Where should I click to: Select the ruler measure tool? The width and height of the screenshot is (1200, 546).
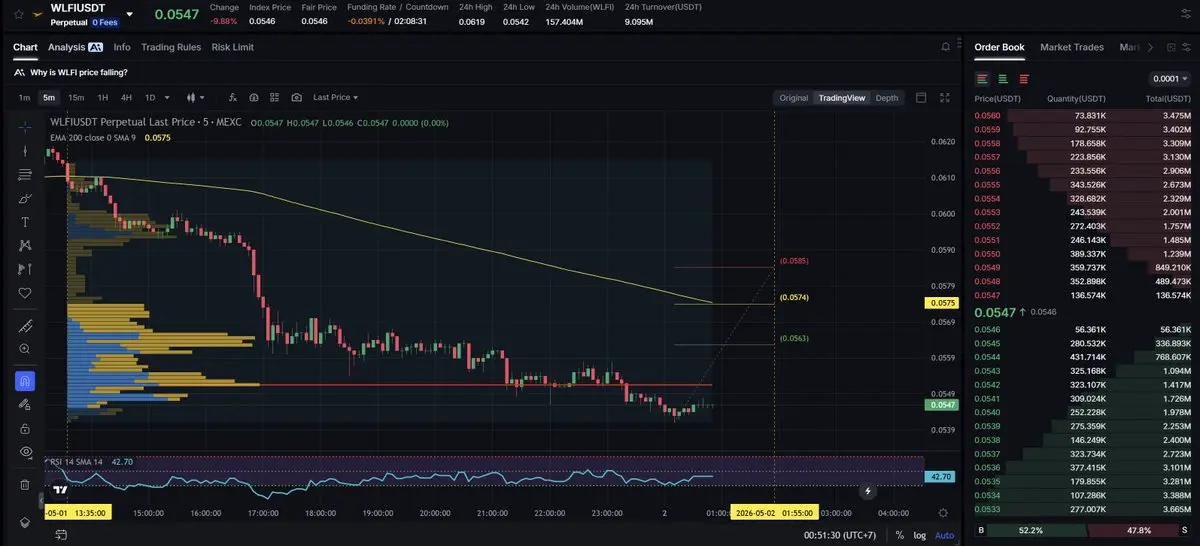coord(25,326)
